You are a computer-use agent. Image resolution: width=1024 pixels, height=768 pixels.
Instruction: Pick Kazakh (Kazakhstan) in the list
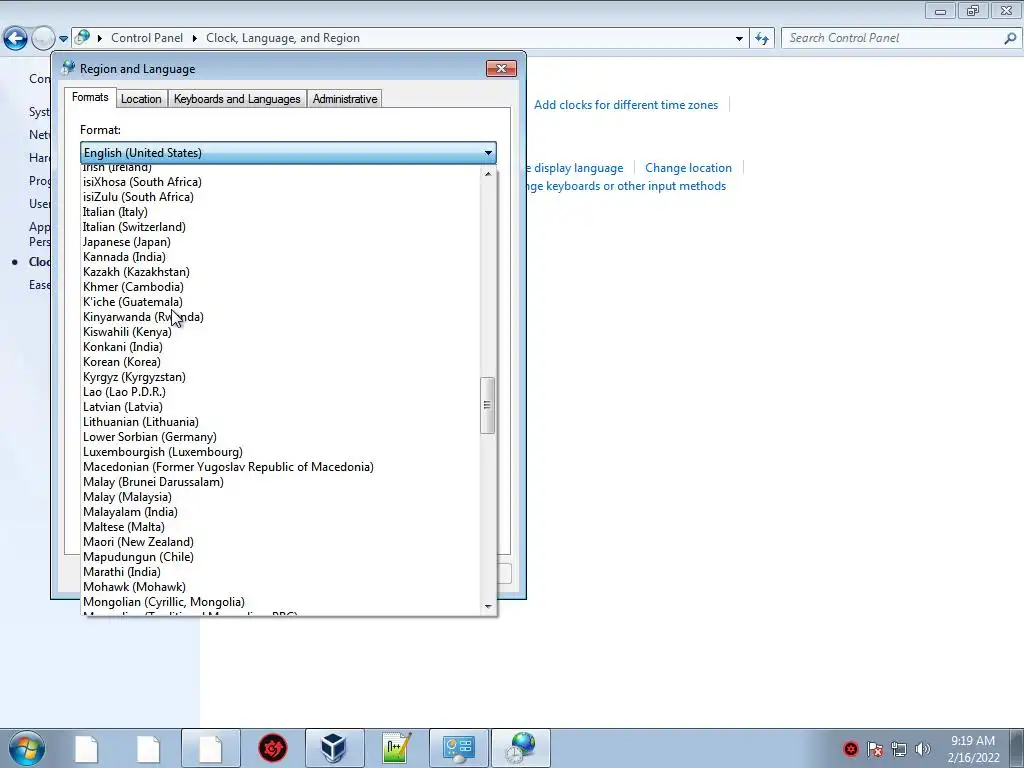pyautogui.click(x=281, y=272)
